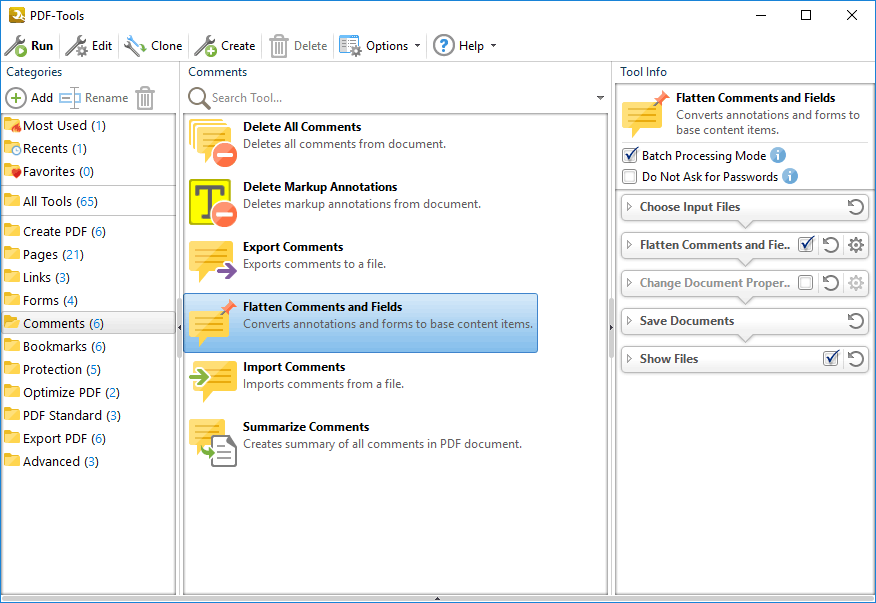Image resolution: width=876 pixels, height=603 pixels.
Task: Expand the Choose Input Files step
Action: coord(630,207)
